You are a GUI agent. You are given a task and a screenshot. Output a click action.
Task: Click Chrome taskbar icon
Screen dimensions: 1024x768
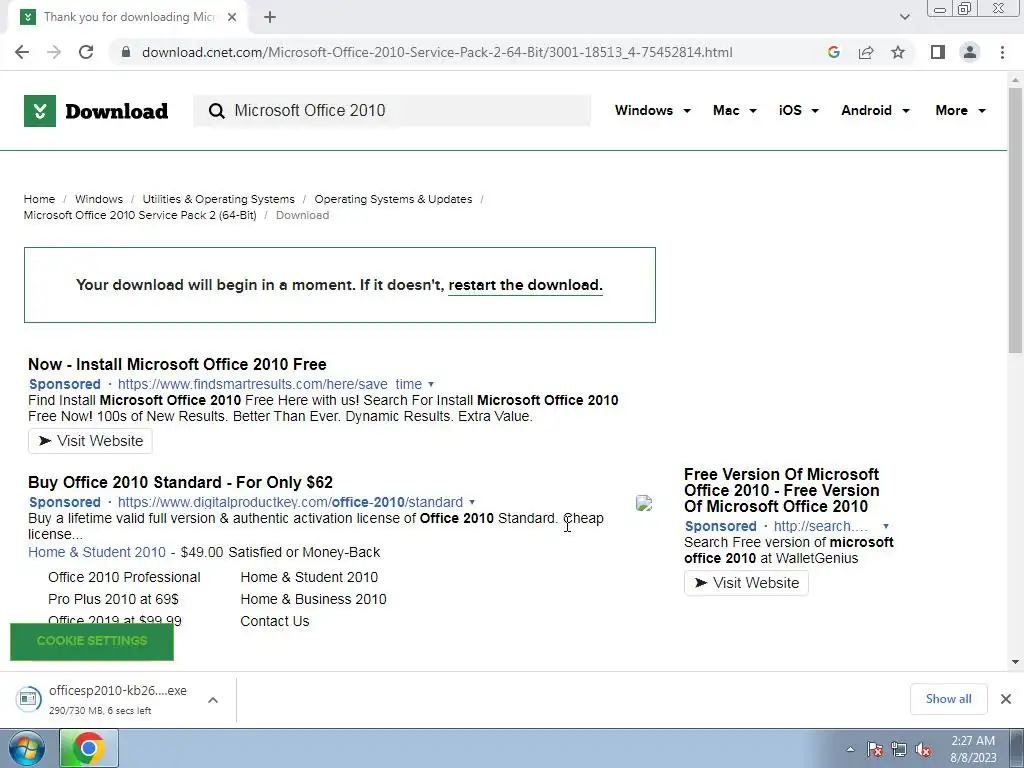89,748
